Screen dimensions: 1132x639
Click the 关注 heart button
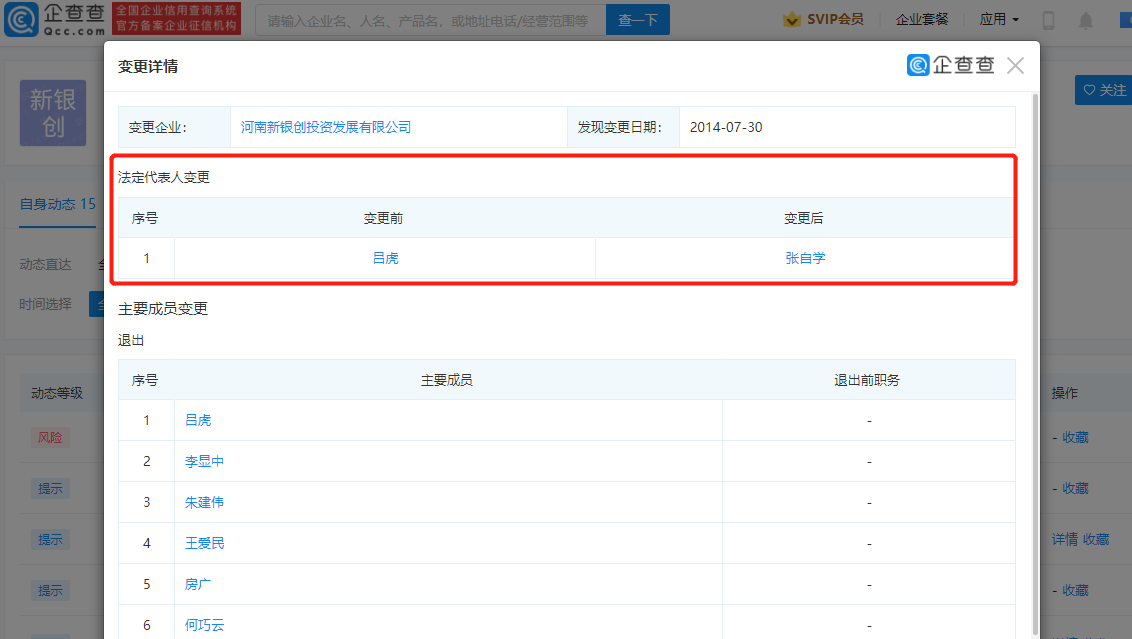click(1105, 90)
